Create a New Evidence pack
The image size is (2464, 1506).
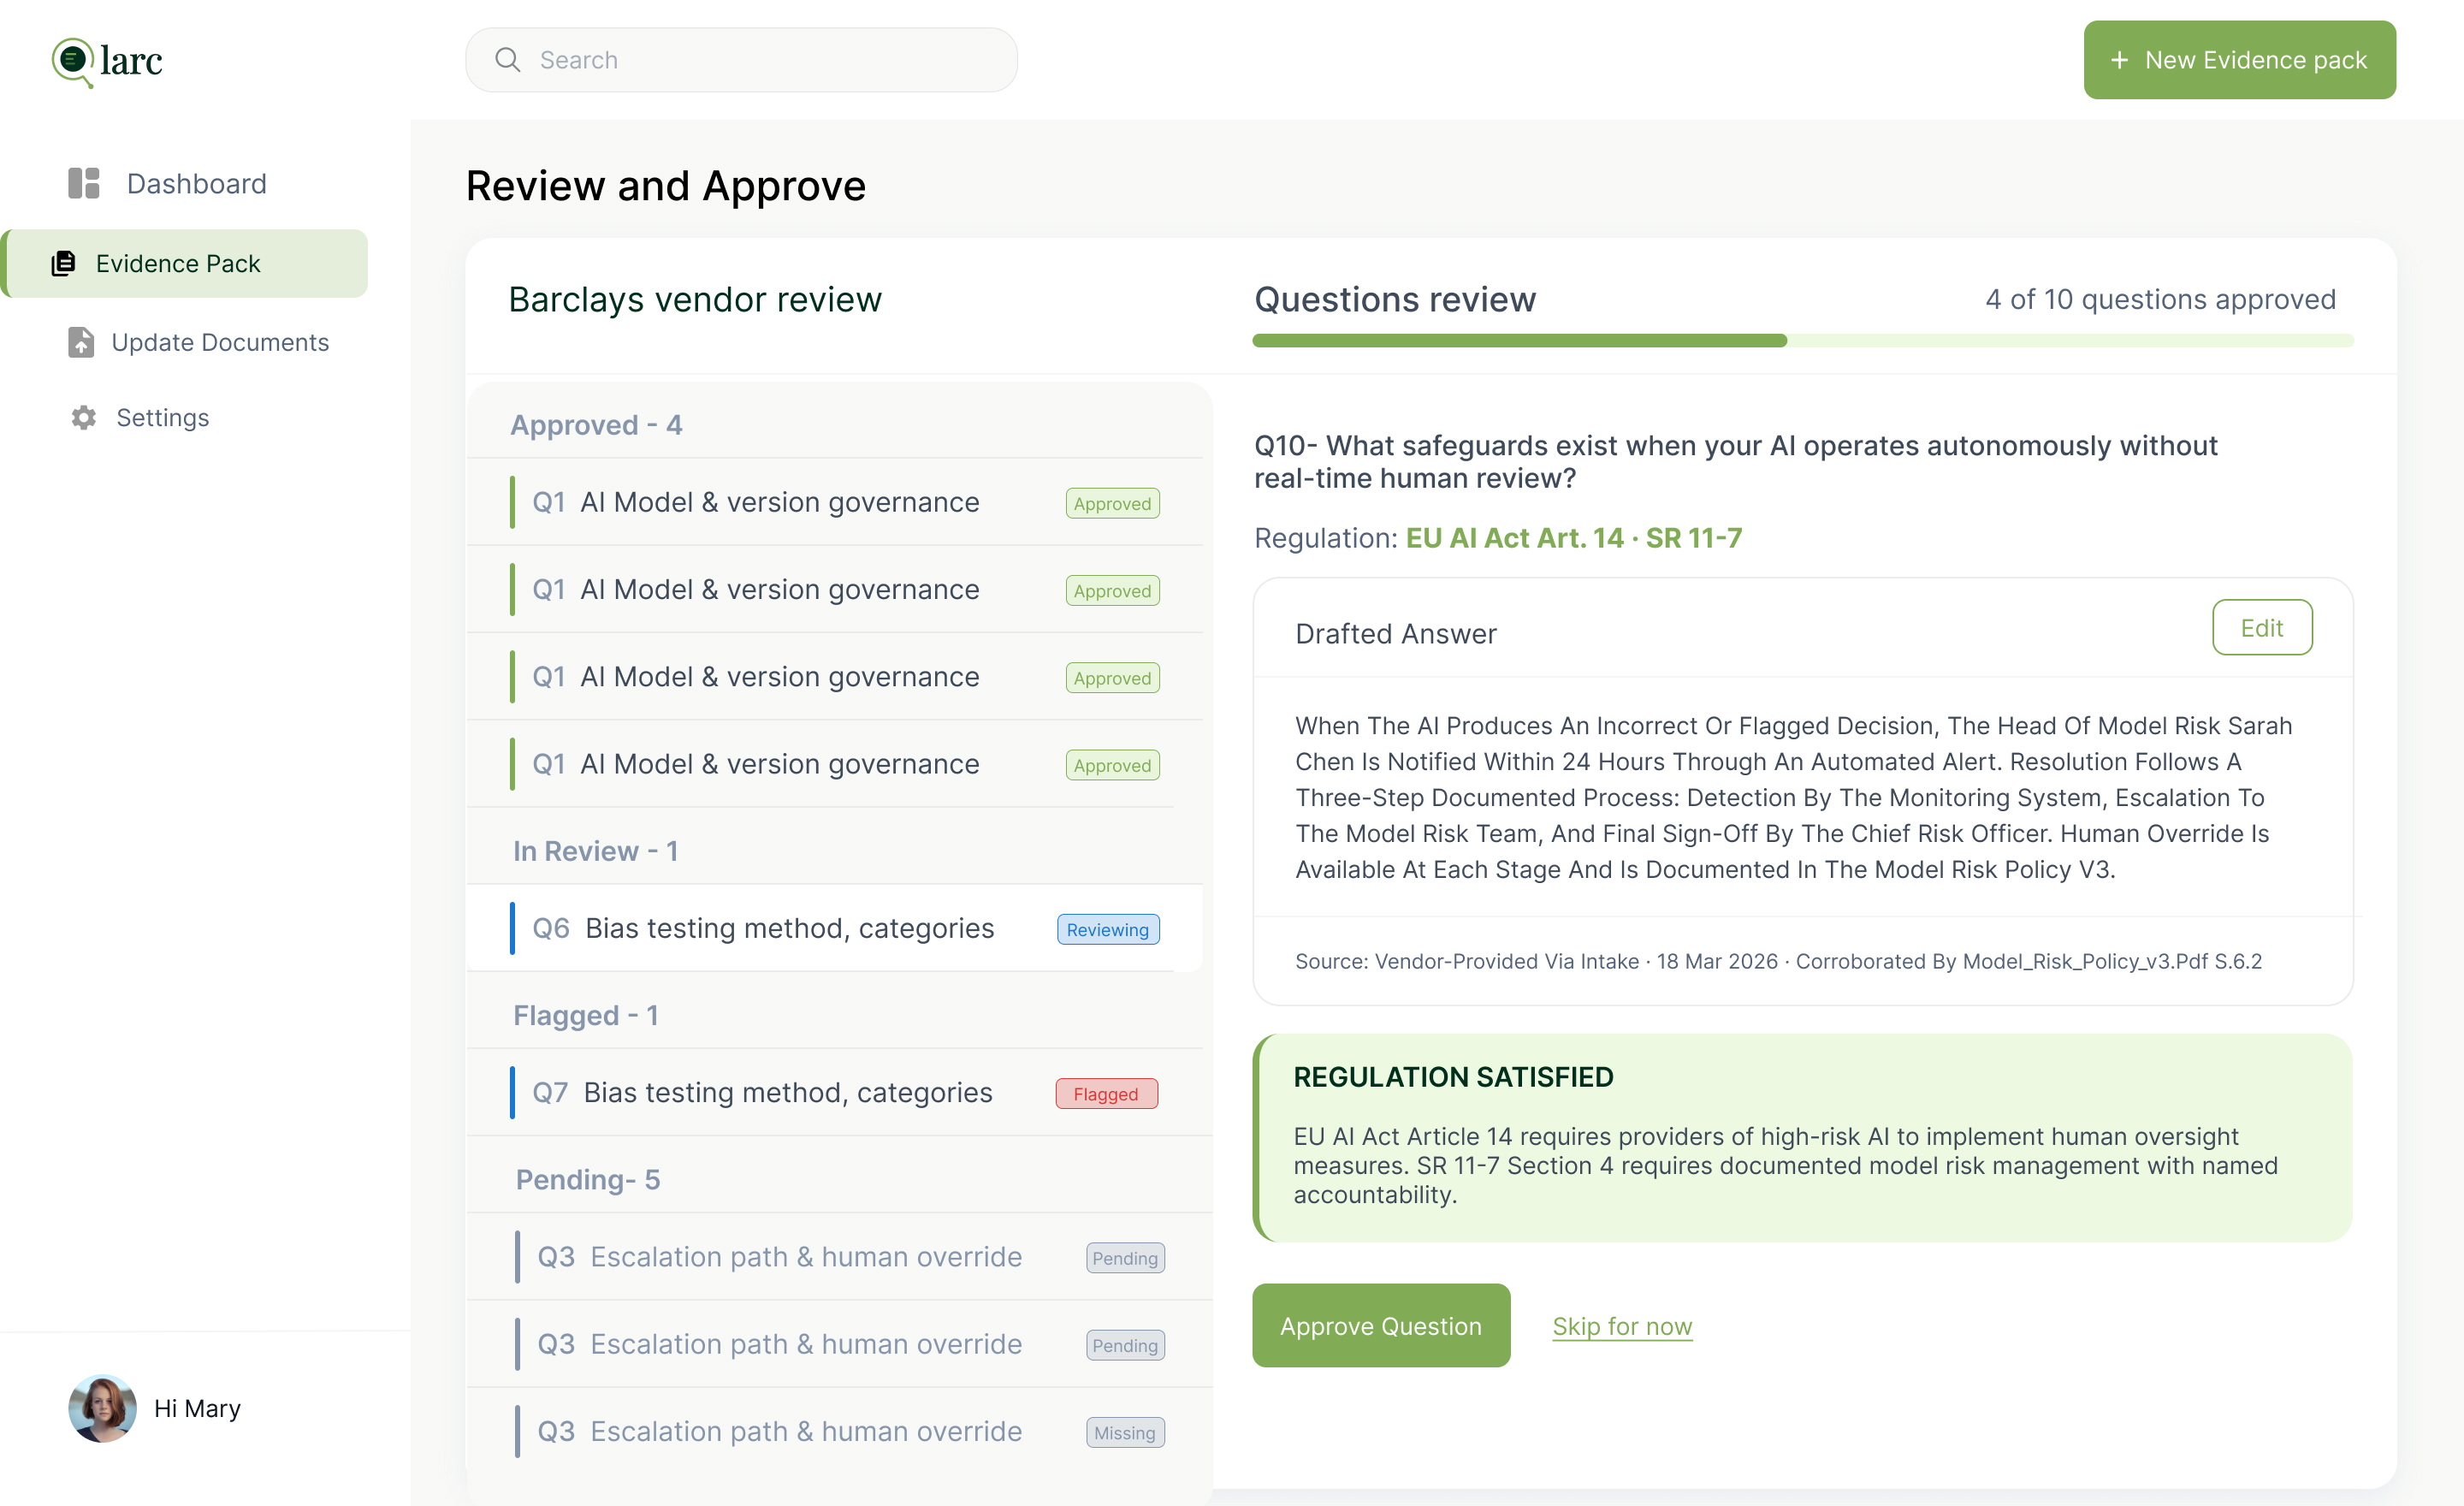point(2239,60)
